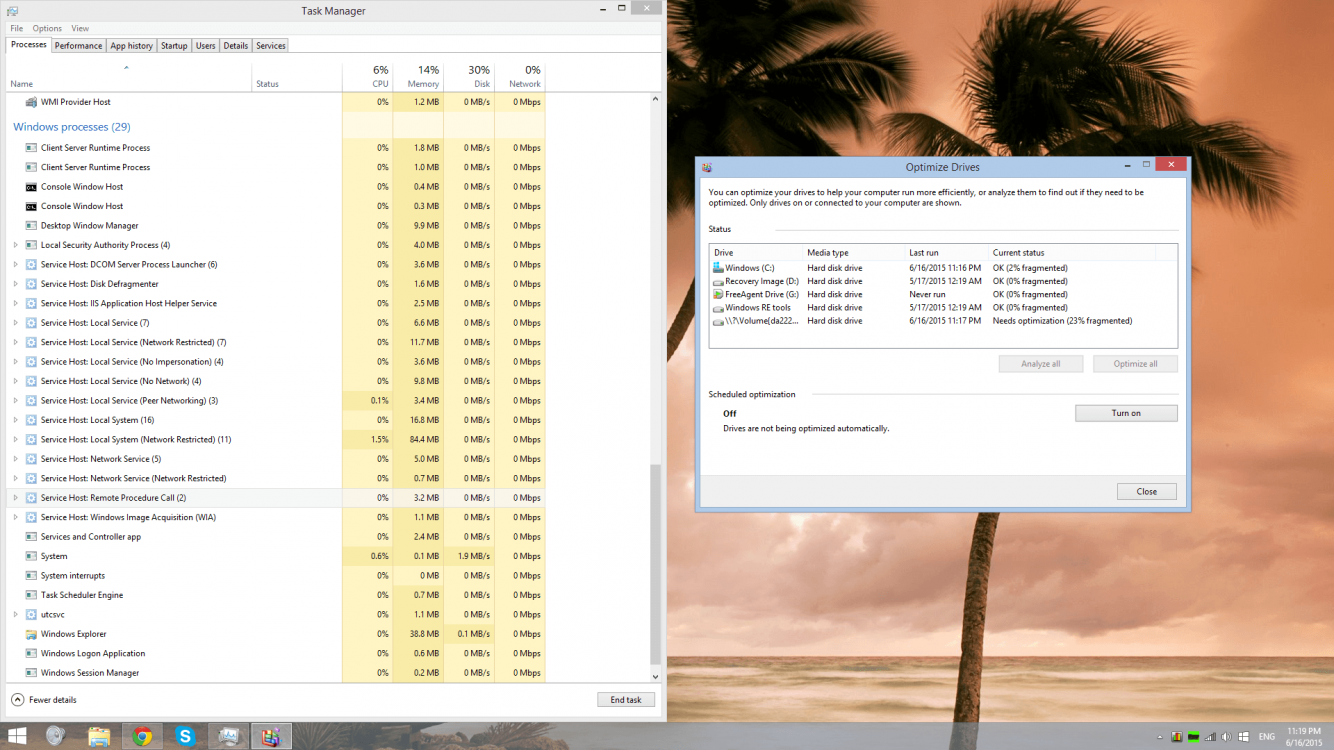
Task: Turn on scheduled optimization
Action: coord(1126,413)
